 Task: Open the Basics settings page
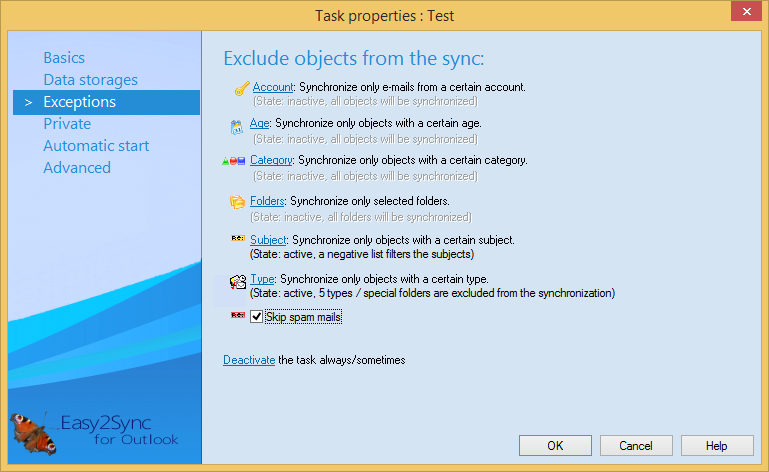pyautogui.click(x=64, y=58)
